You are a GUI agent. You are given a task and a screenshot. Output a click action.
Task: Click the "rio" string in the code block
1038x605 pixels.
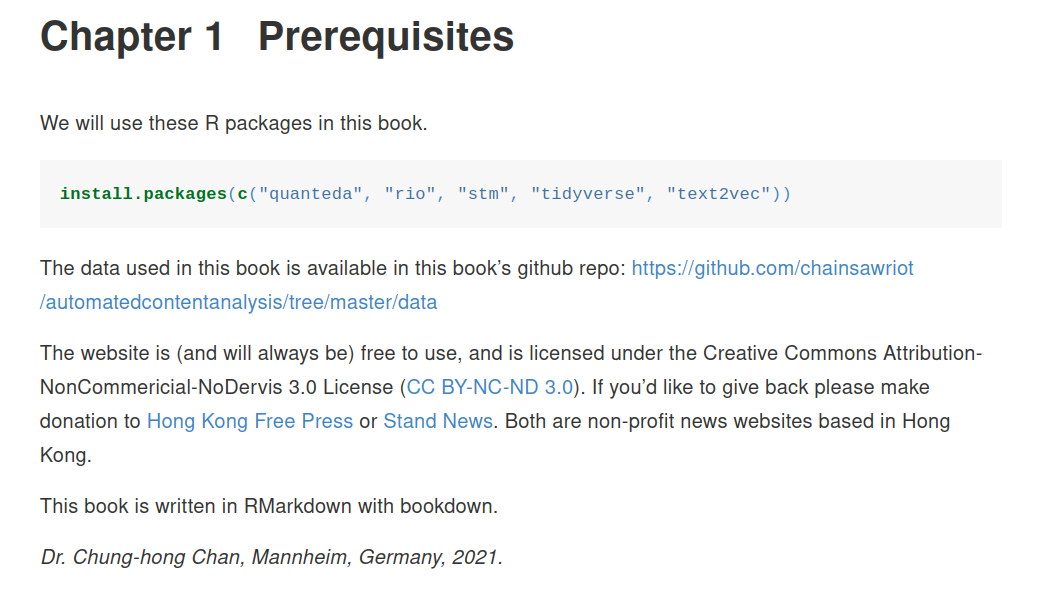click(x=410, y=194)
